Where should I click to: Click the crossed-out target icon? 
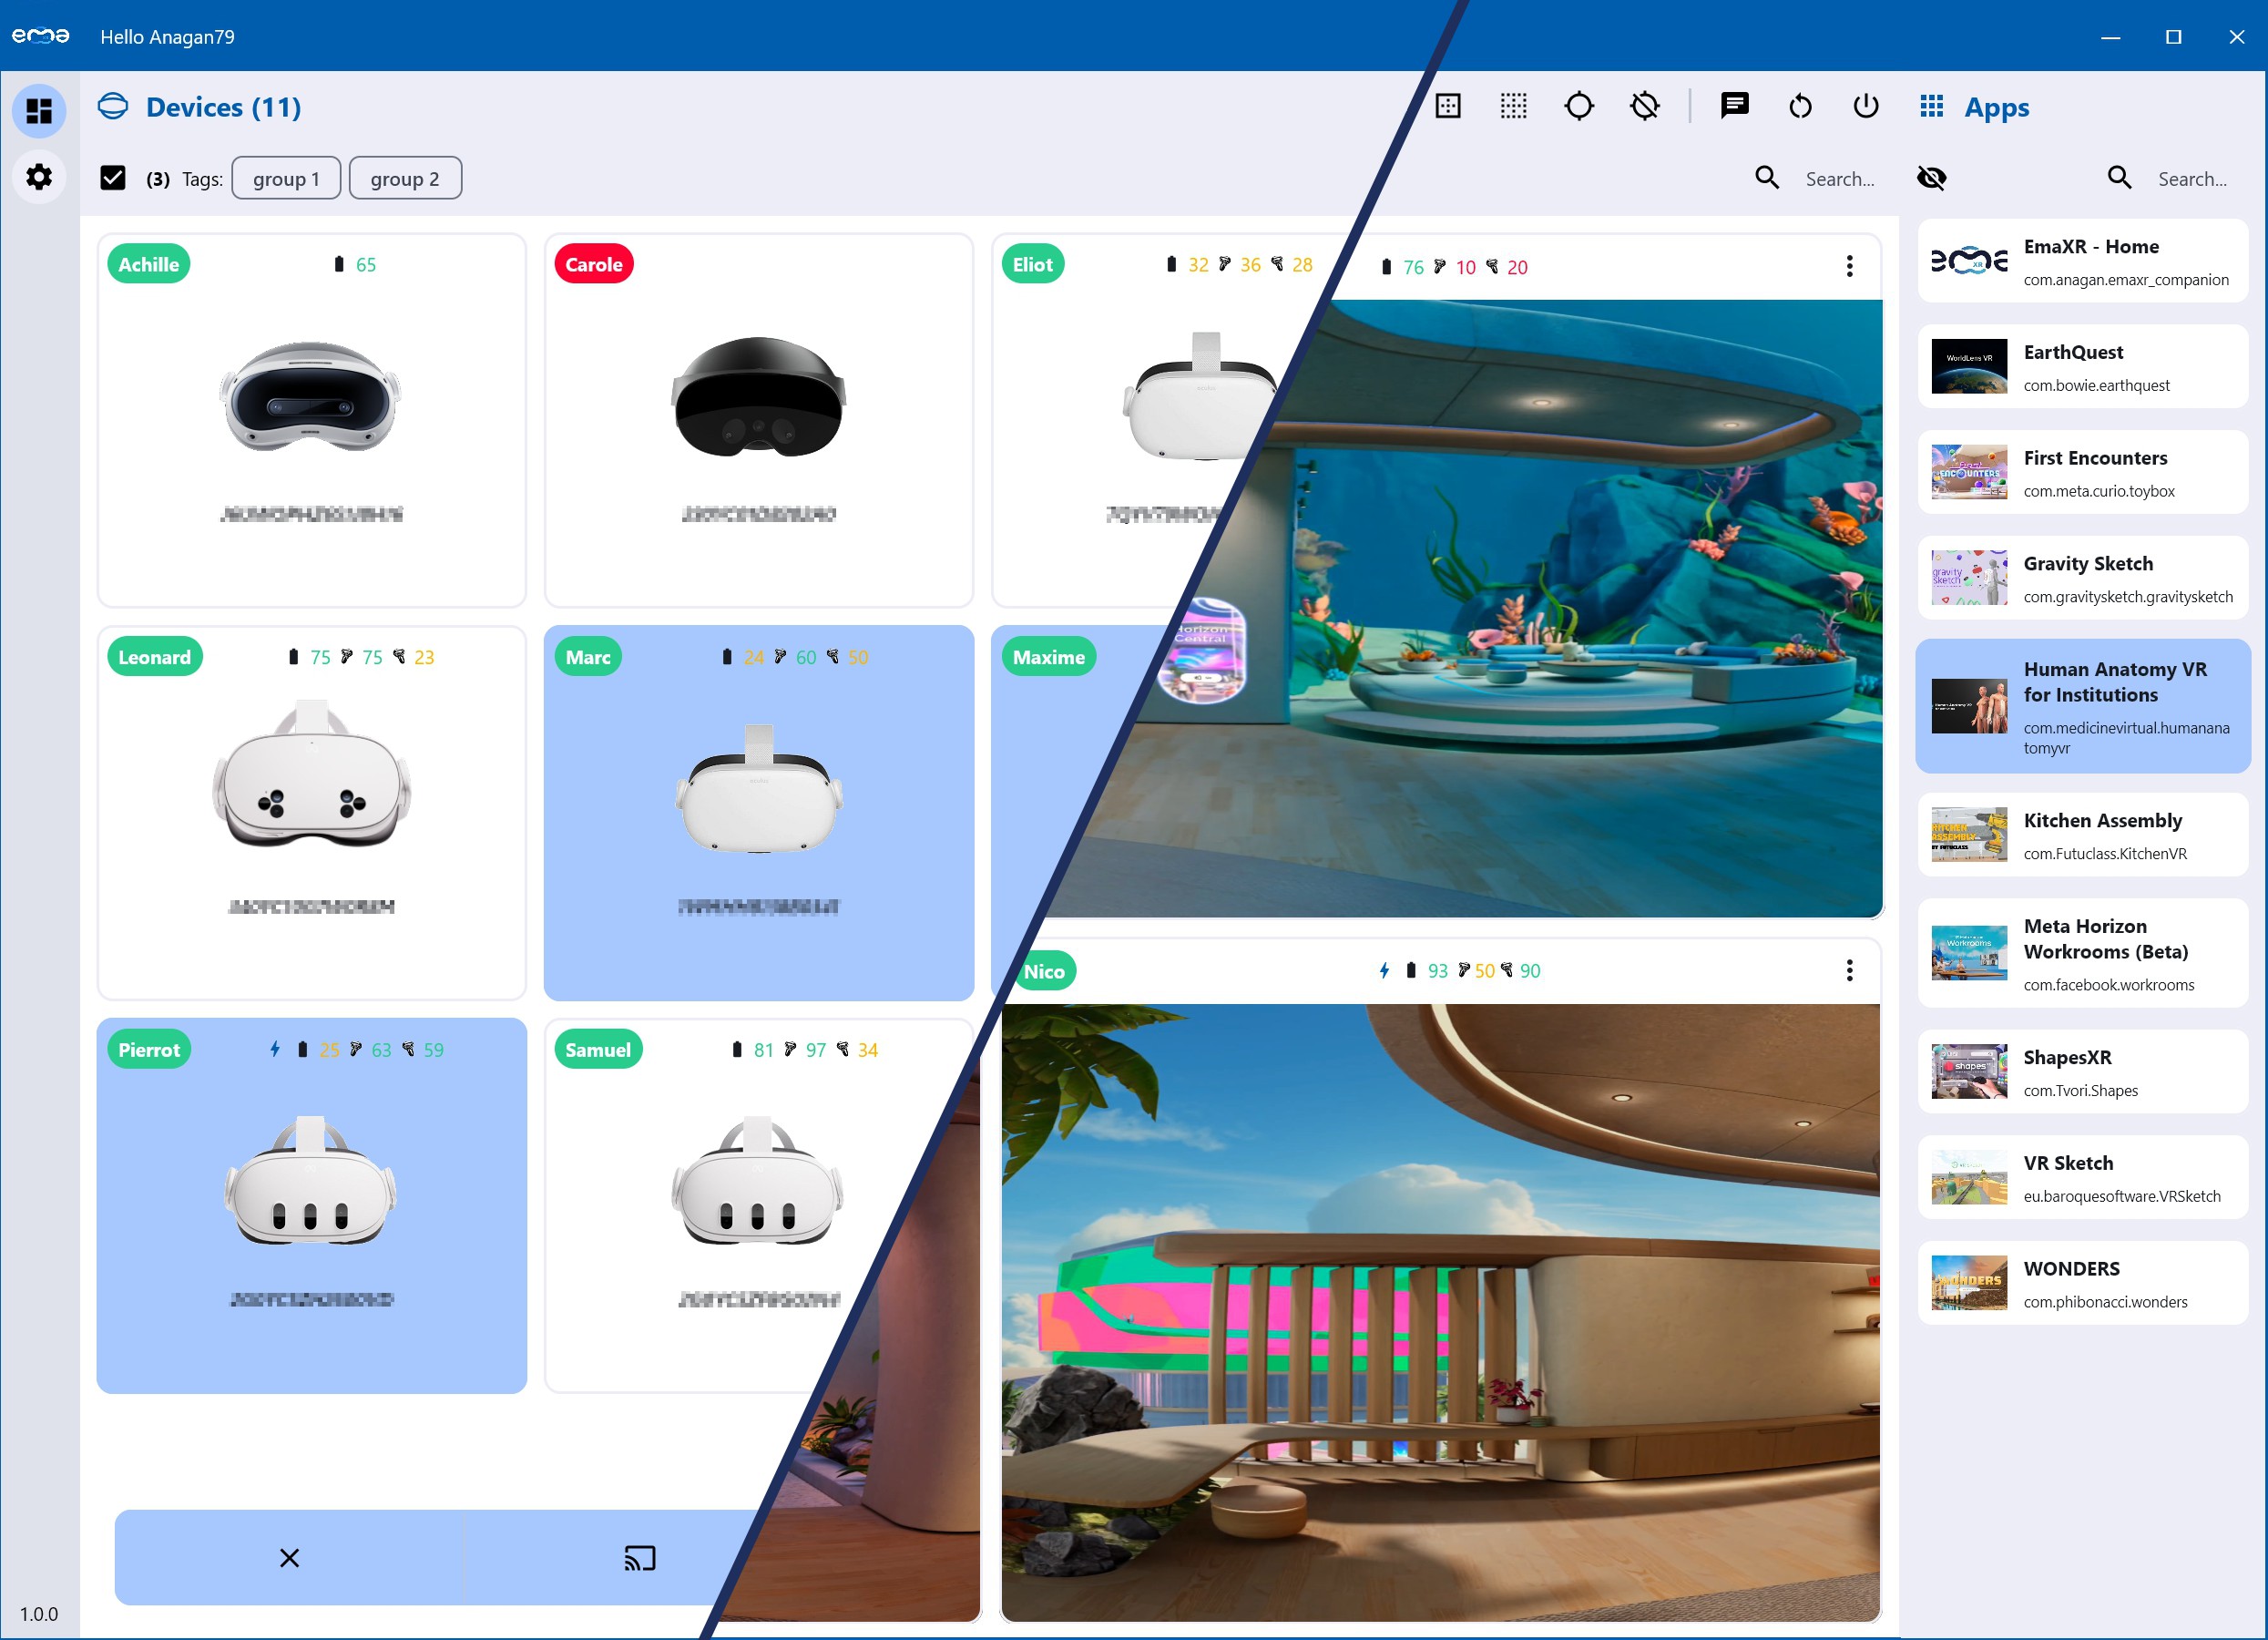tap(1644, 106)
